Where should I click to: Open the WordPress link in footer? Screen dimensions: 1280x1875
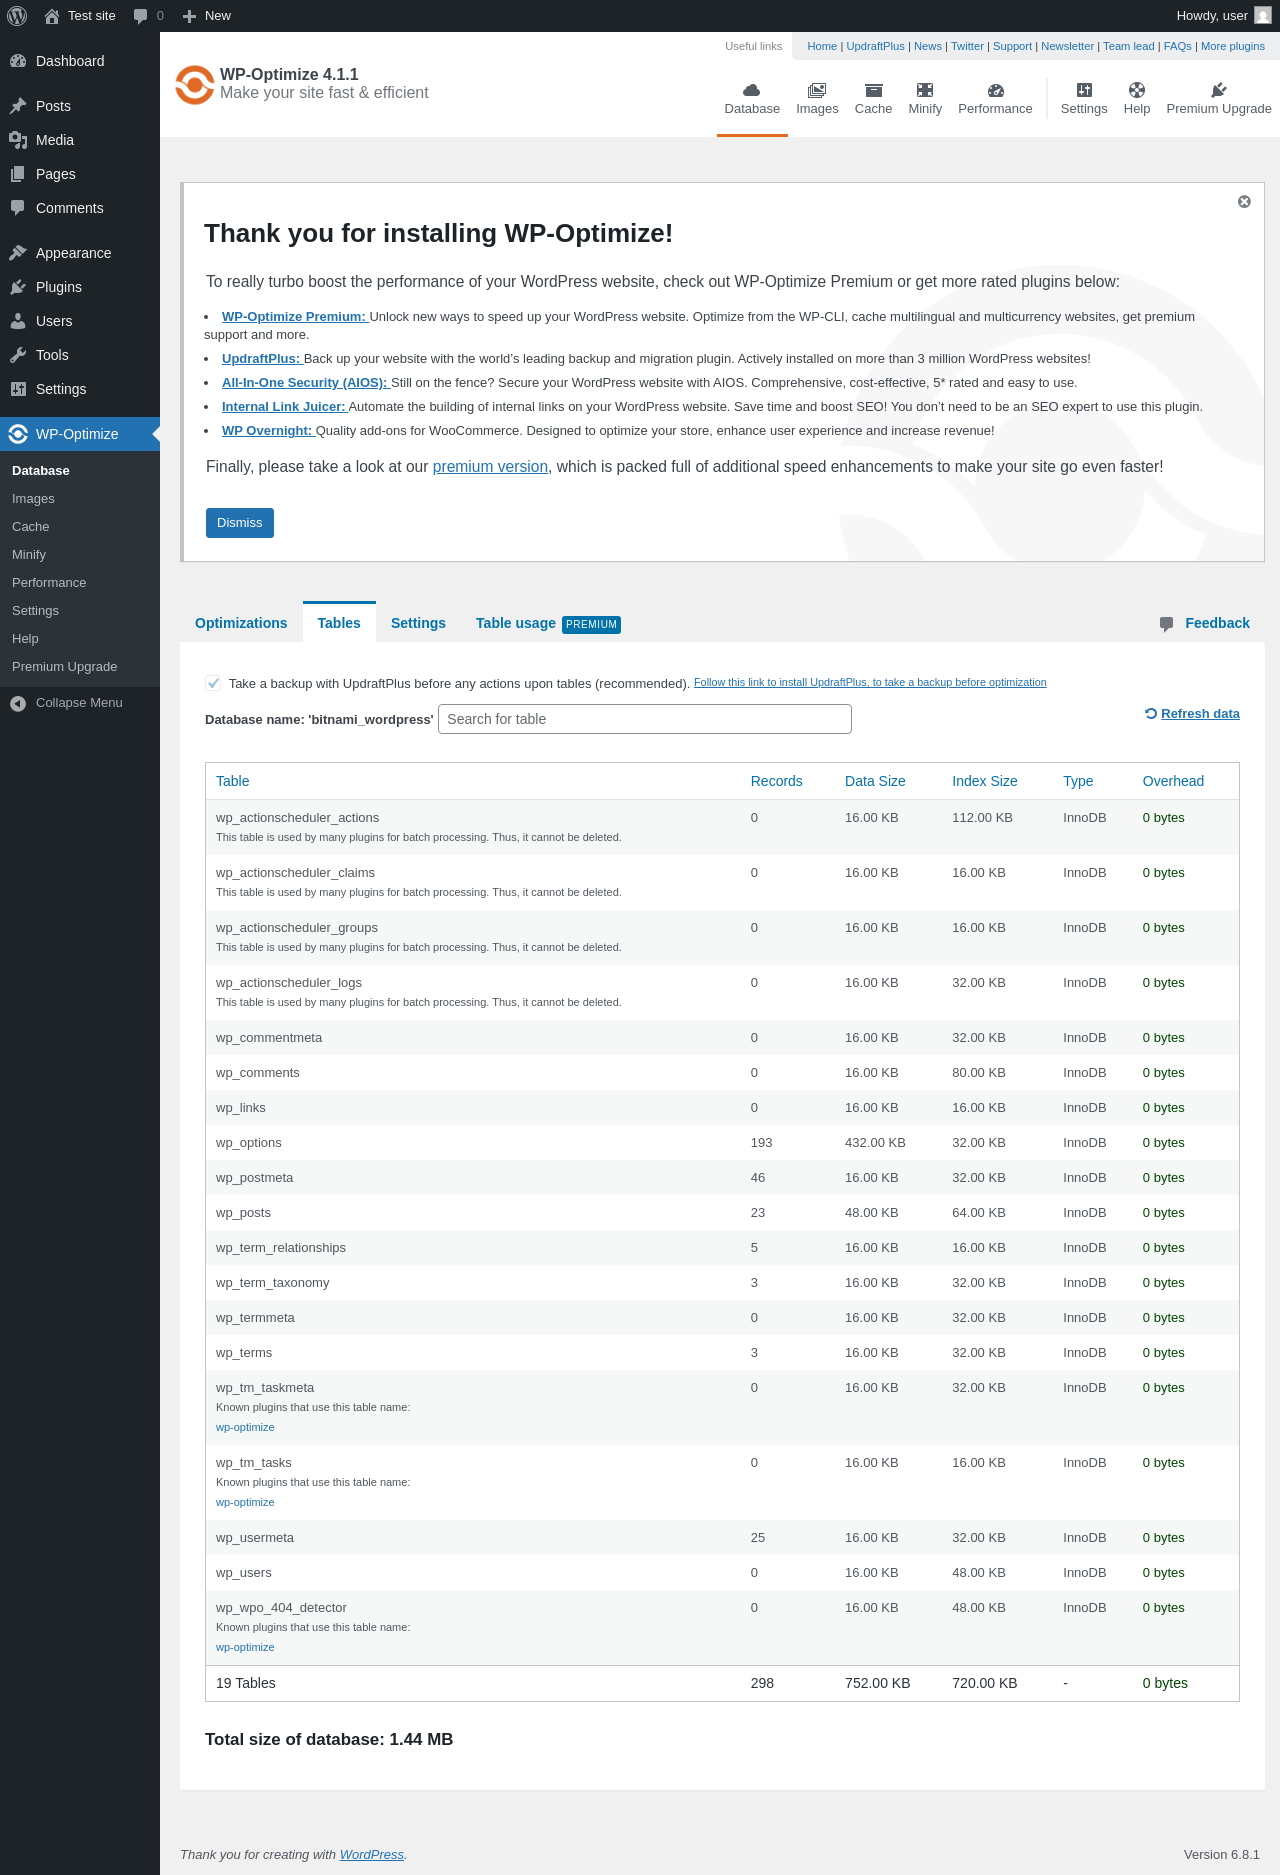(372, 1854)
